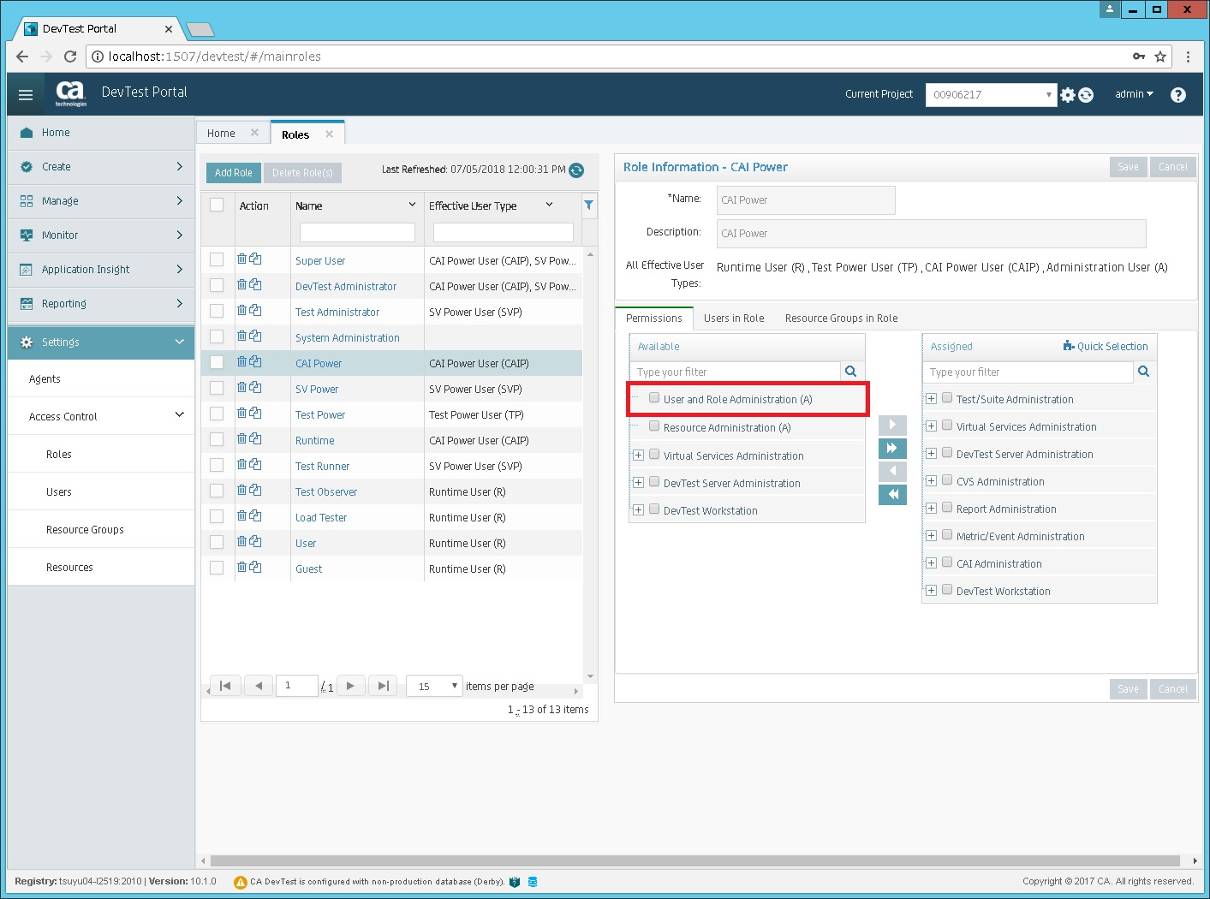Viewport: 1210px width, 899px height.
Task: Toggle the select-all checkbox in table header
Action: [217, 205]
